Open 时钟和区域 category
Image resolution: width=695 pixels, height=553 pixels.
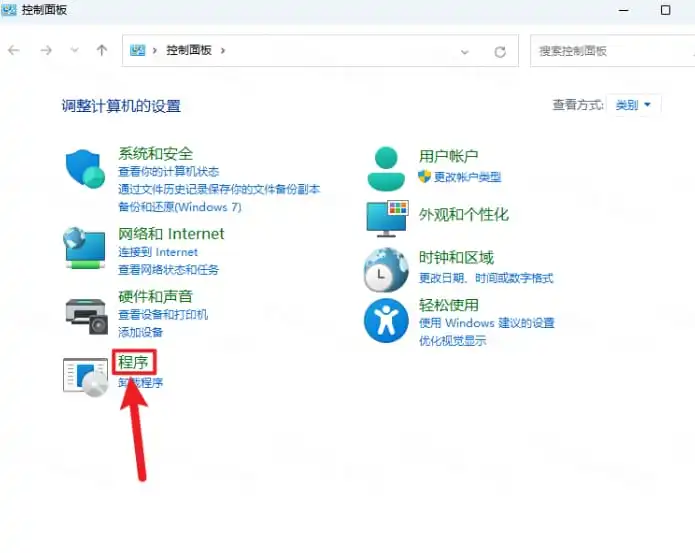(x=456, y=257)
